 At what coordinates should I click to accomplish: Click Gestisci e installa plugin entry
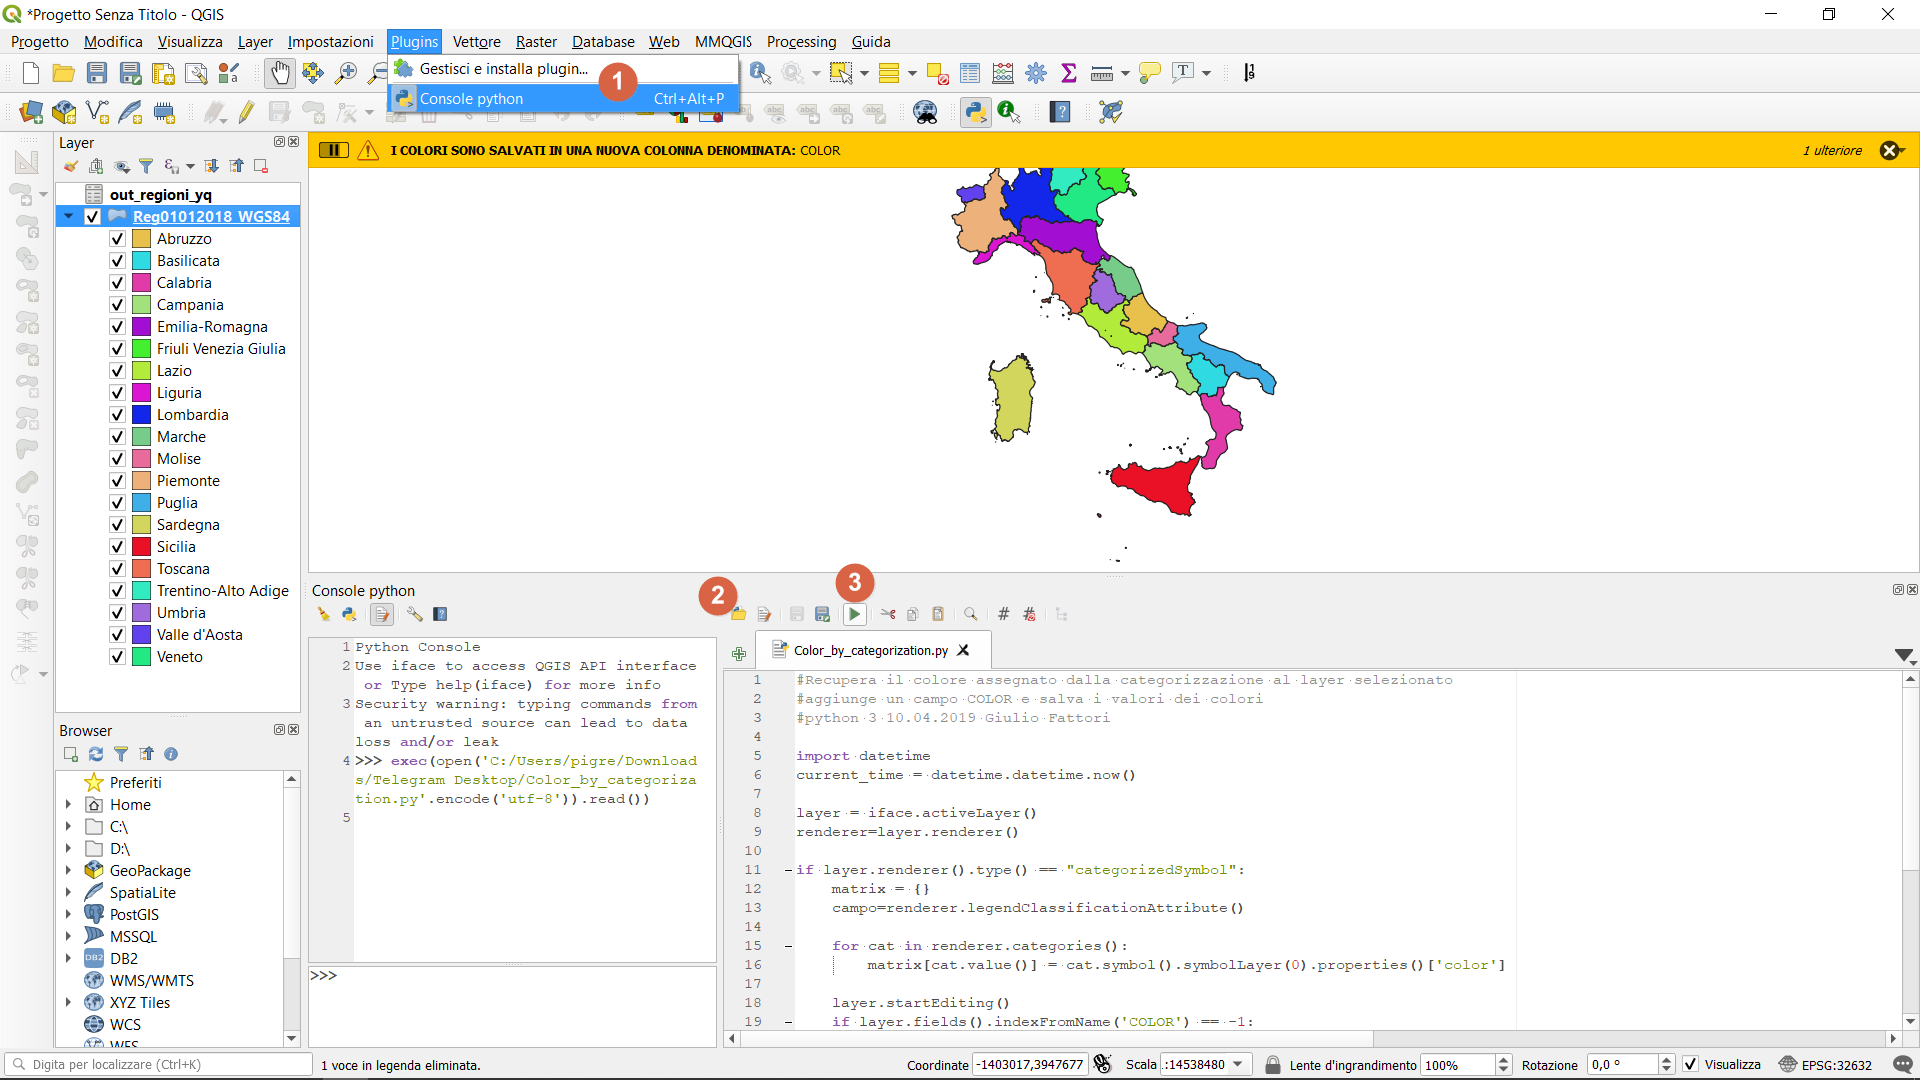[503, 69]
